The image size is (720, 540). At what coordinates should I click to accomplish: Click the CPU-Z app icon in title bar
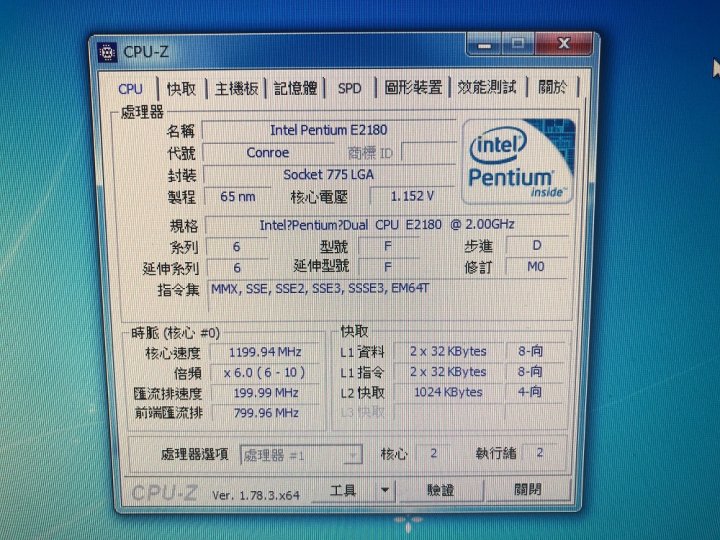[x=107, y=52]
